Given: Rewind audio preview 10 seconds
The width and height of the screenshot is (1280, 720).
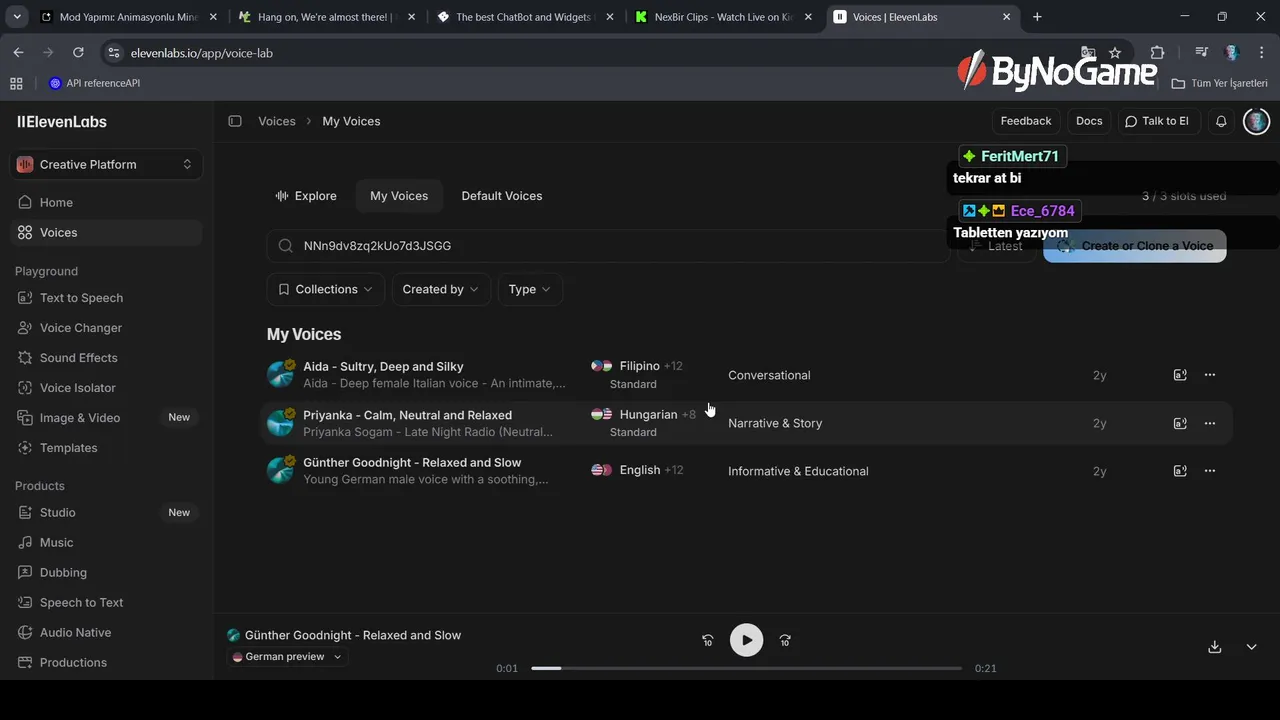Looking at the screenshot, I should click(708, 640).
